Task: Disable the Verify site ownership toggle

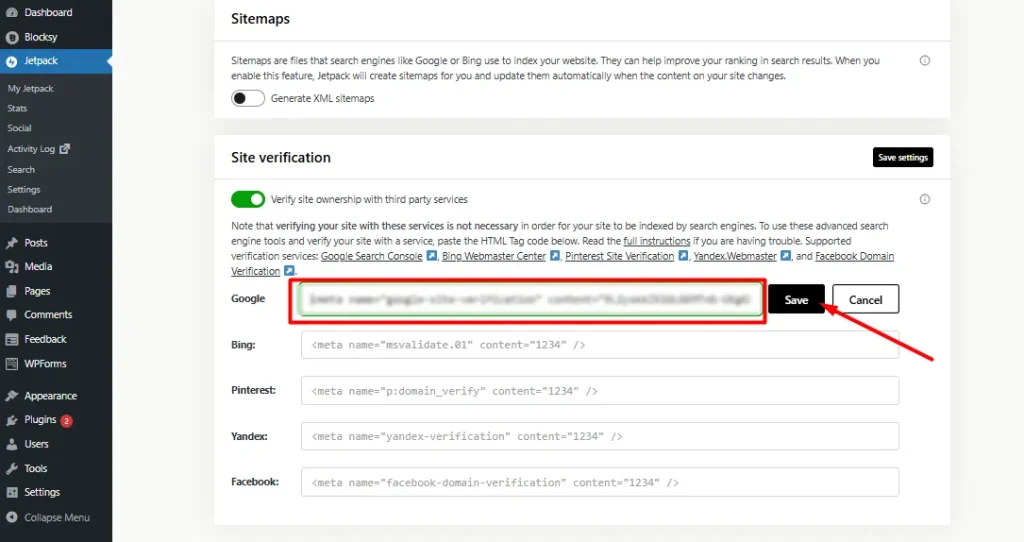Action: (248, 199)
